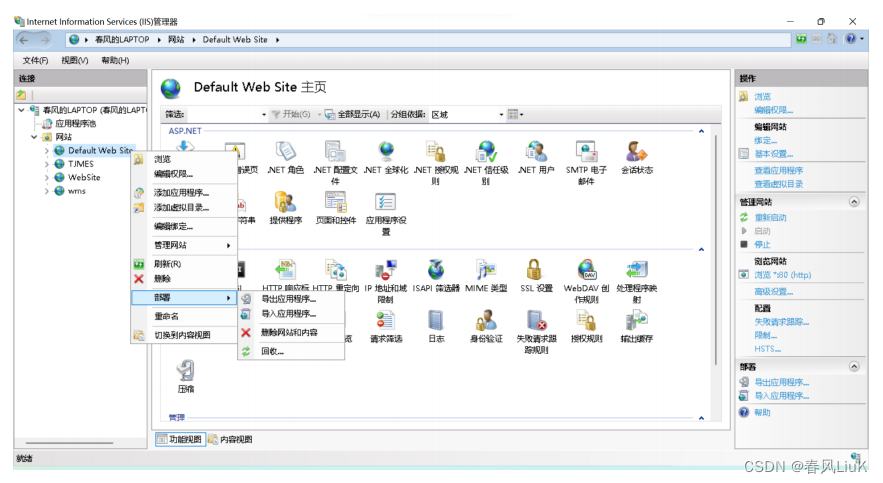Viewport: 883px width, 483px height.
Task: Open the 压缩 feature icon
Action: pos(186,377)
